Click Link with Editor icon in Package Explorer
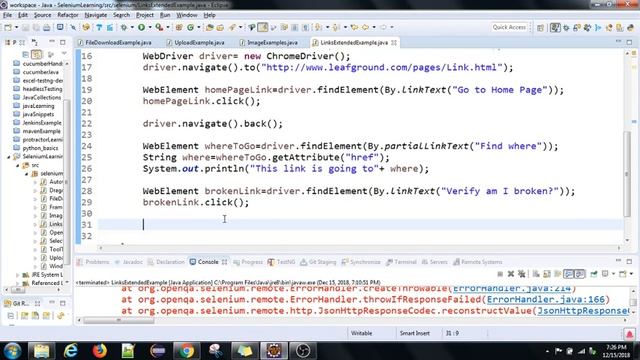The image size is (640, 360). pos(36,54)
